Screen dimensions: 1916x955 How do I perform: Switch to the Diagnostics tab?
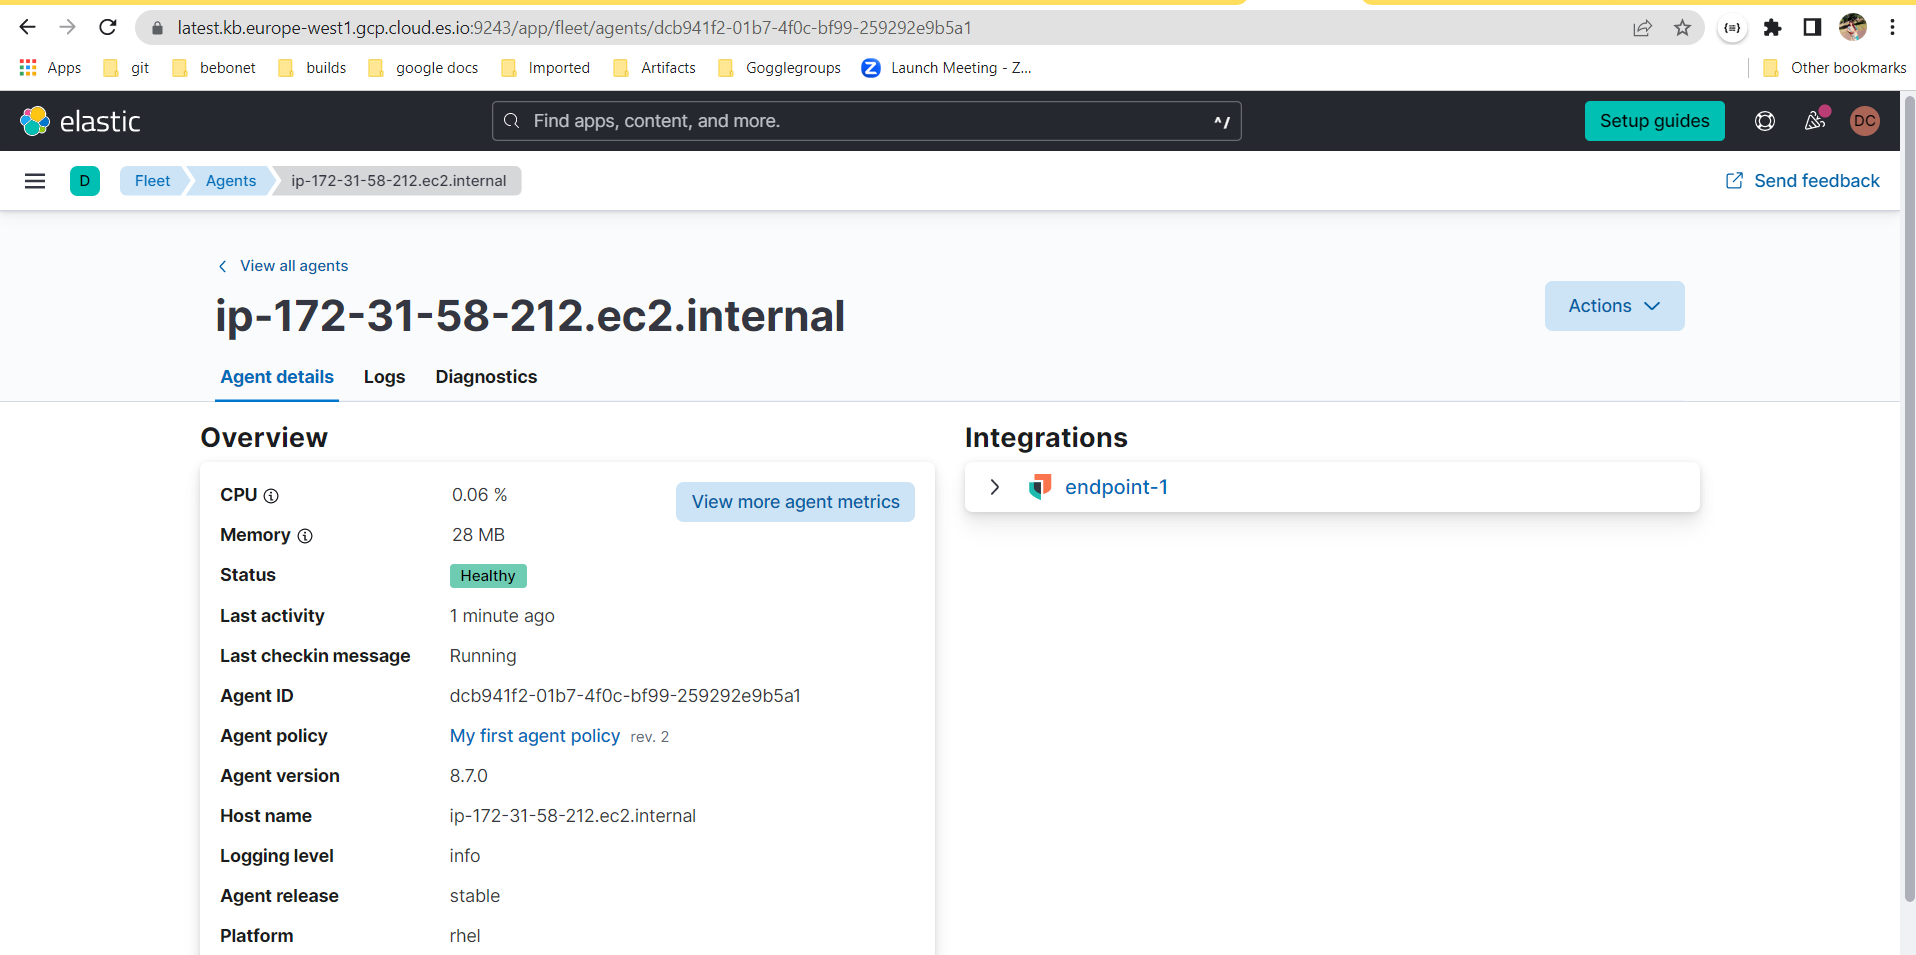(x=485, y=377)
